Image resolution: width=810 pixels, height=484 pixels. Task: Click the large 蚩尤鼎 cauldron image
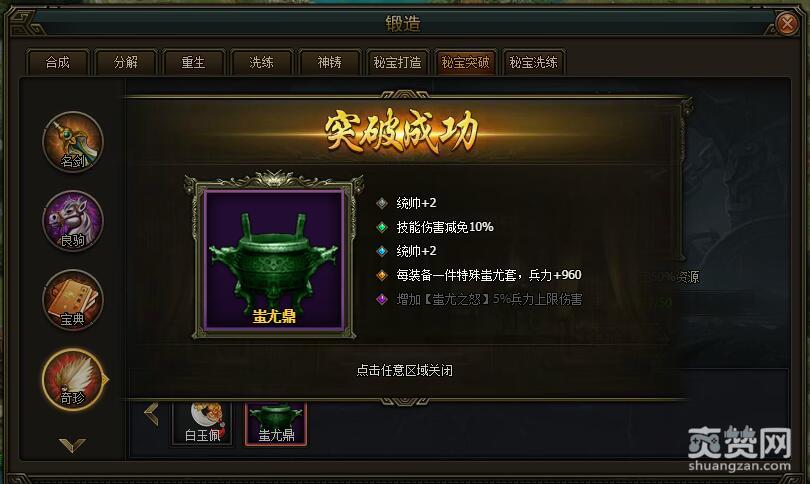click(274, 260)
